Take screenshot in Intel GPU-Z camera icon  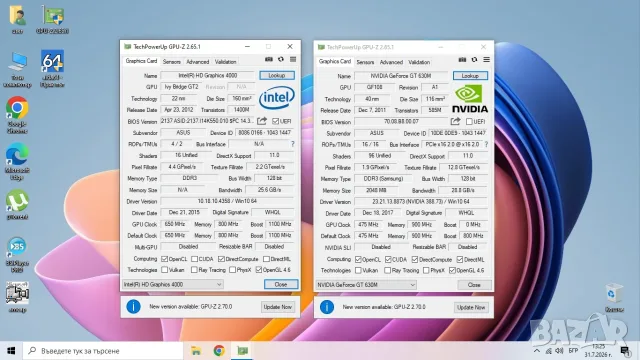tap(269, 59)
